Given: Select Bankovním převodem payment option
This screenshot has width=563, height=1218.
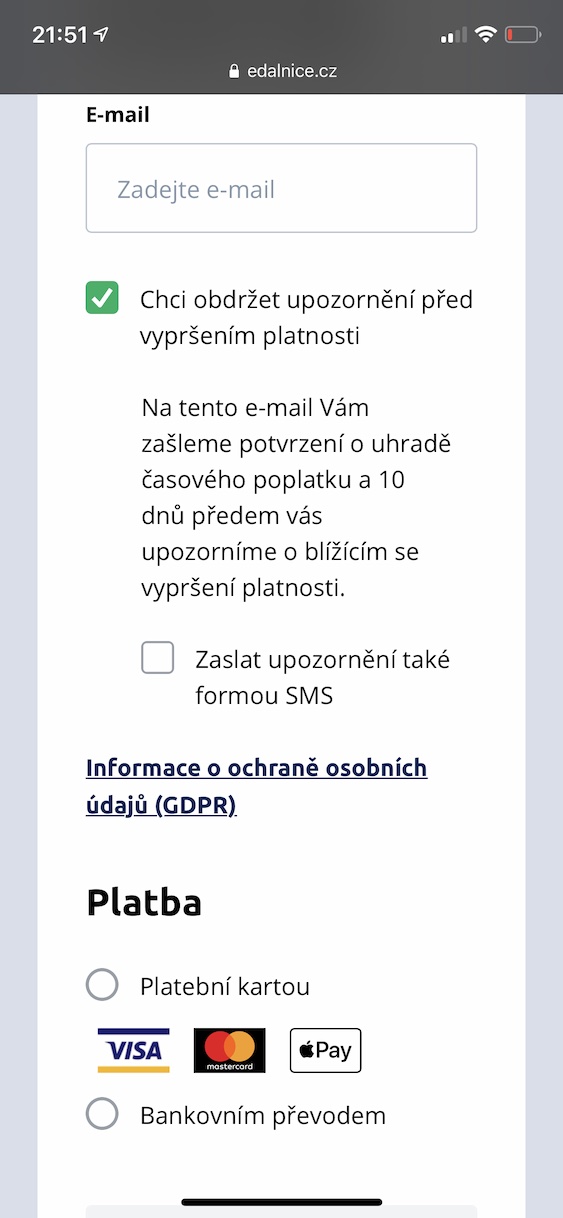Looking at the screenshot, I should (x=102, y=1113).
